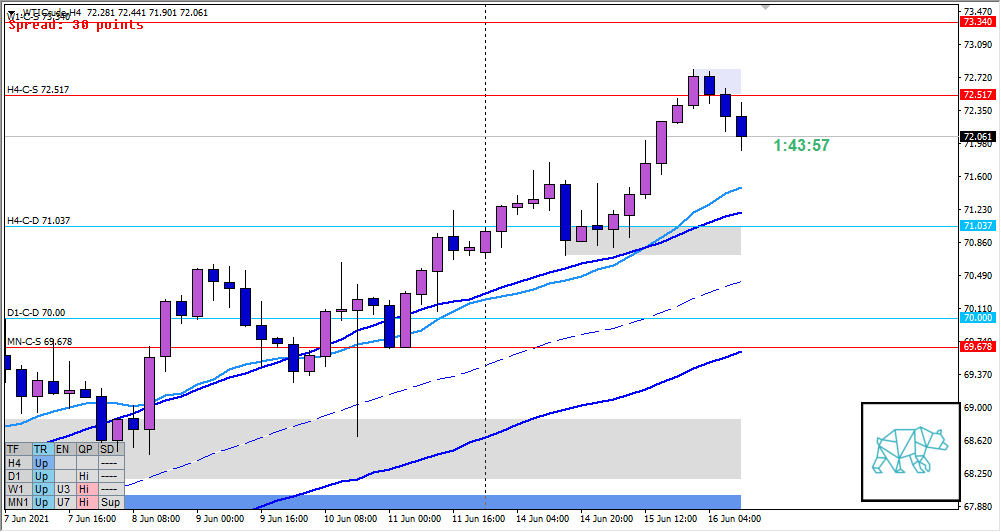
Task: Click the chart shift triangle marker at top
Action: click(766, 6)
